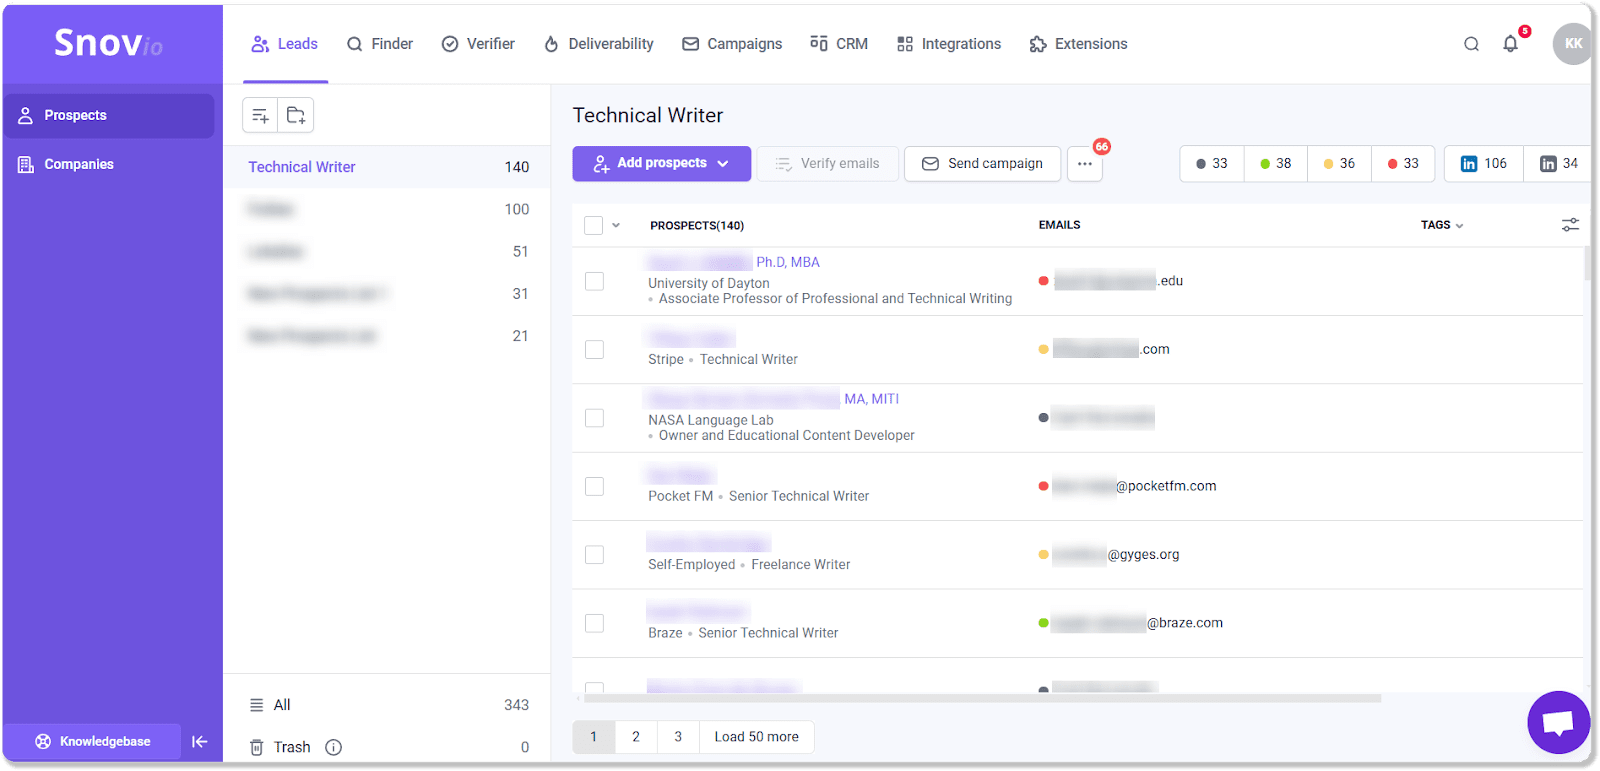Collapse the sidebar with arrow icon
The width and height of the screenshot is (1600, 771).
(x=199, y=741)
